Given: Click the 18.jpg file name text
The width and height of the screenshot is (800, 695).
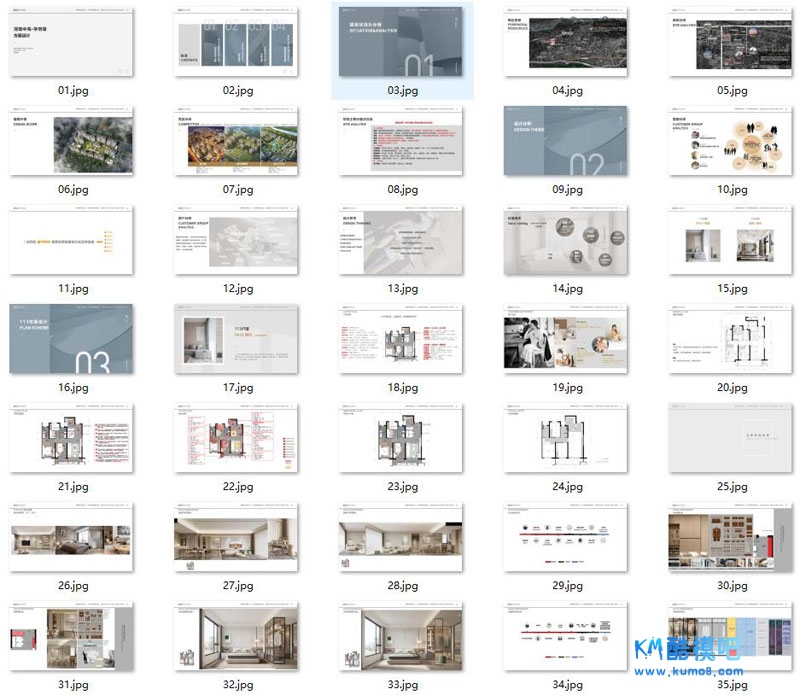Looking at the screenshot, I should click(402, 388).
